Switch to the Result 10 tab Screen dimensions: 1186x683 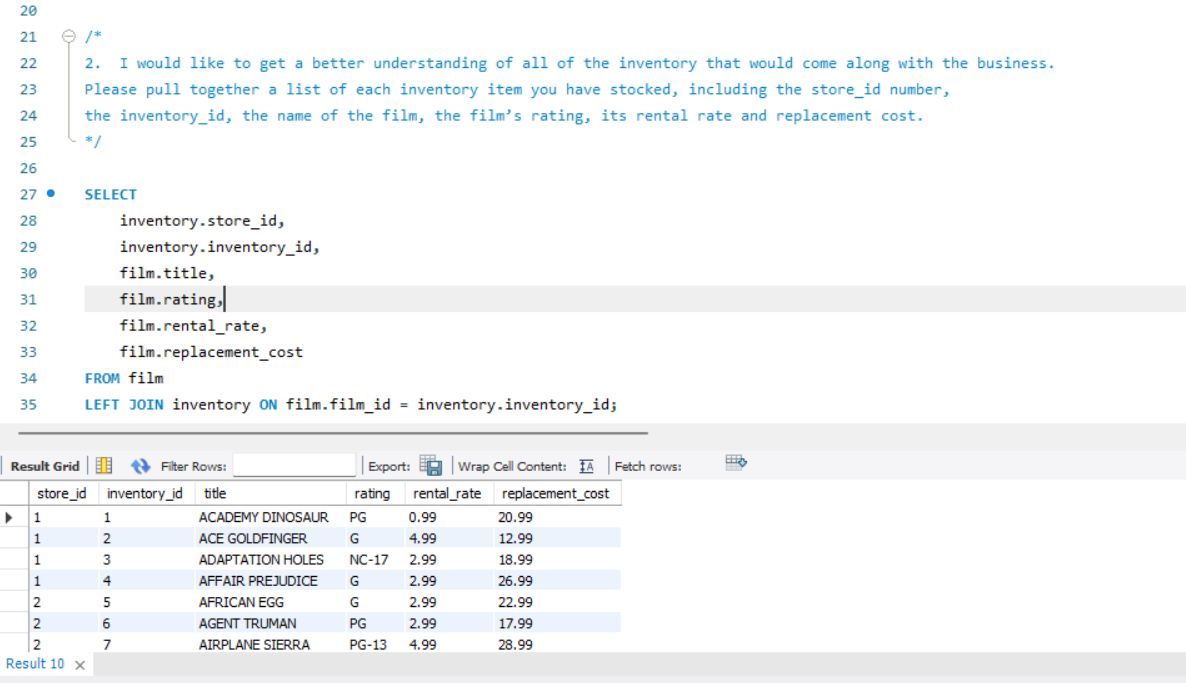[x=35, y=663]
